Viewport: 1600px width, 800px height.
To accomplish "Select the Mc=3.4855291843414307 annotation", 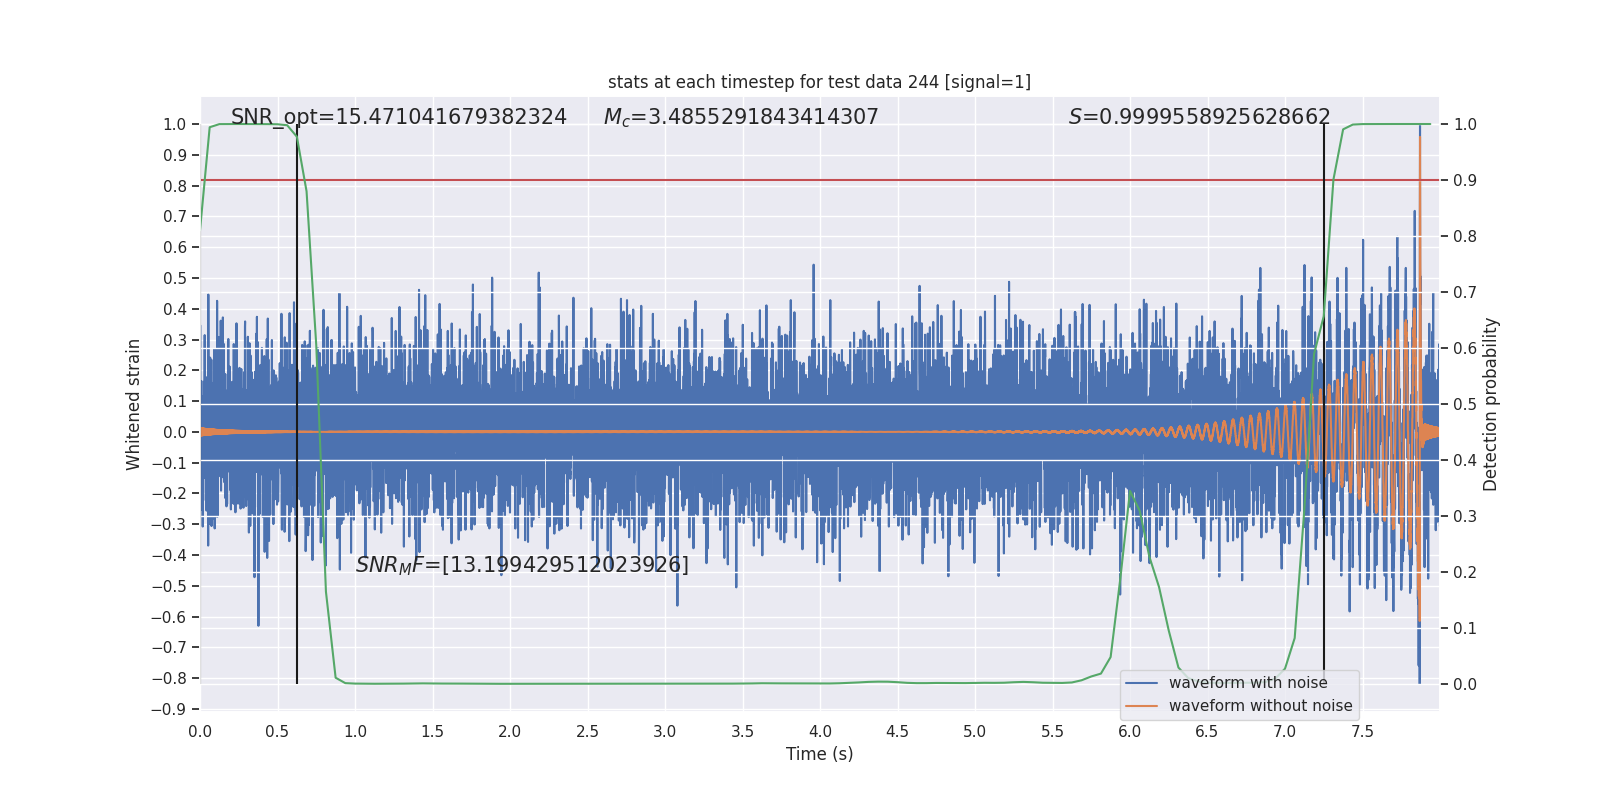I will click(x=741, y=118).
